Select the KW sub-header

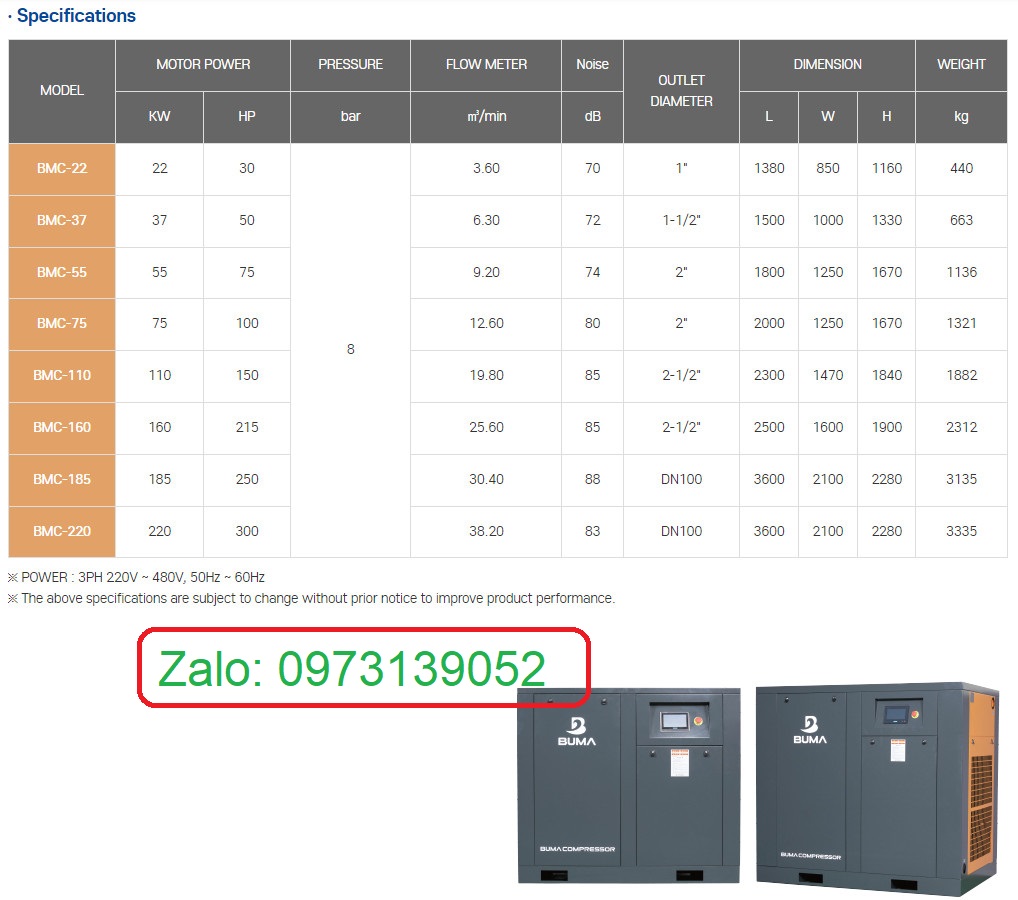click(x=159, y=116)
